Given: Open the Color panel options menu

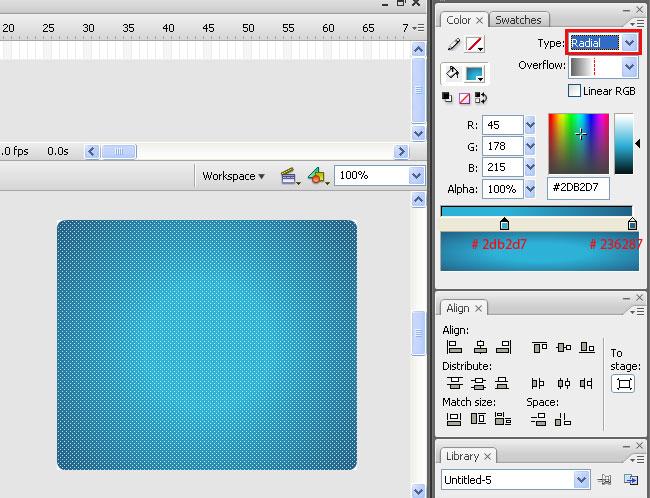Looking at the screenshot, I should coord(637,23).
